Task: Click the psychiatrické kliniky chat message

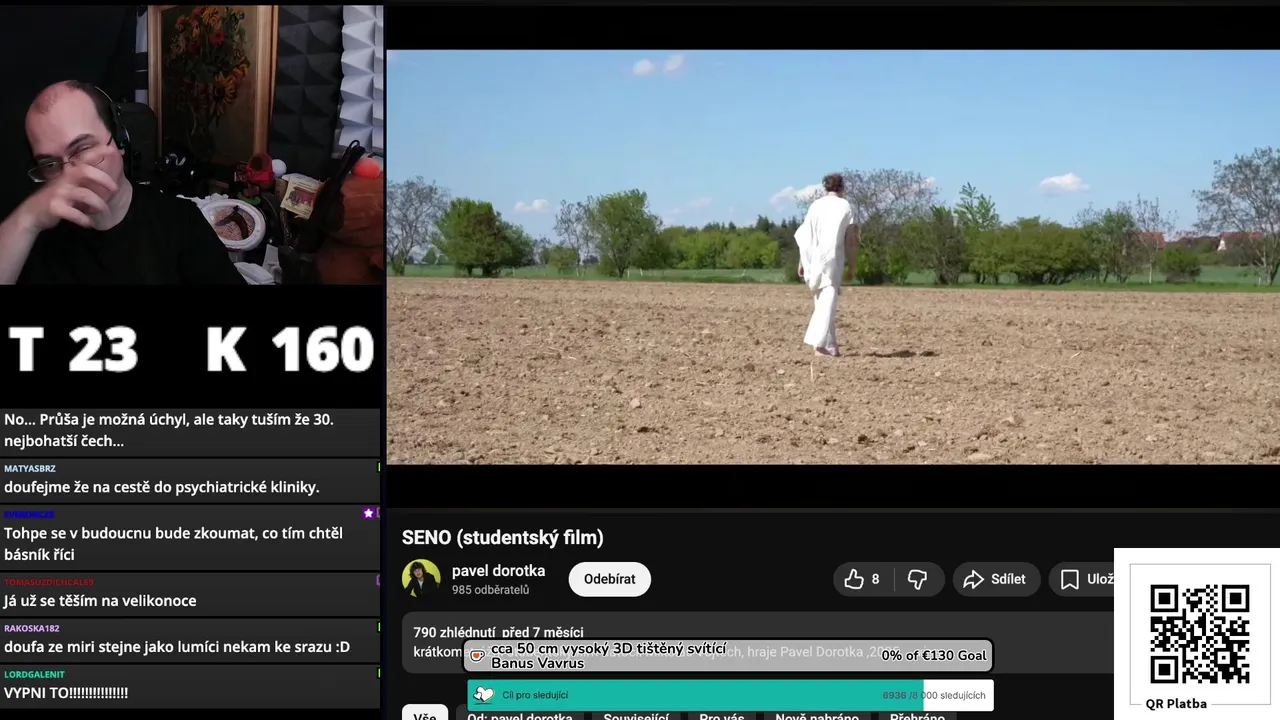Action: pos(162,487)
